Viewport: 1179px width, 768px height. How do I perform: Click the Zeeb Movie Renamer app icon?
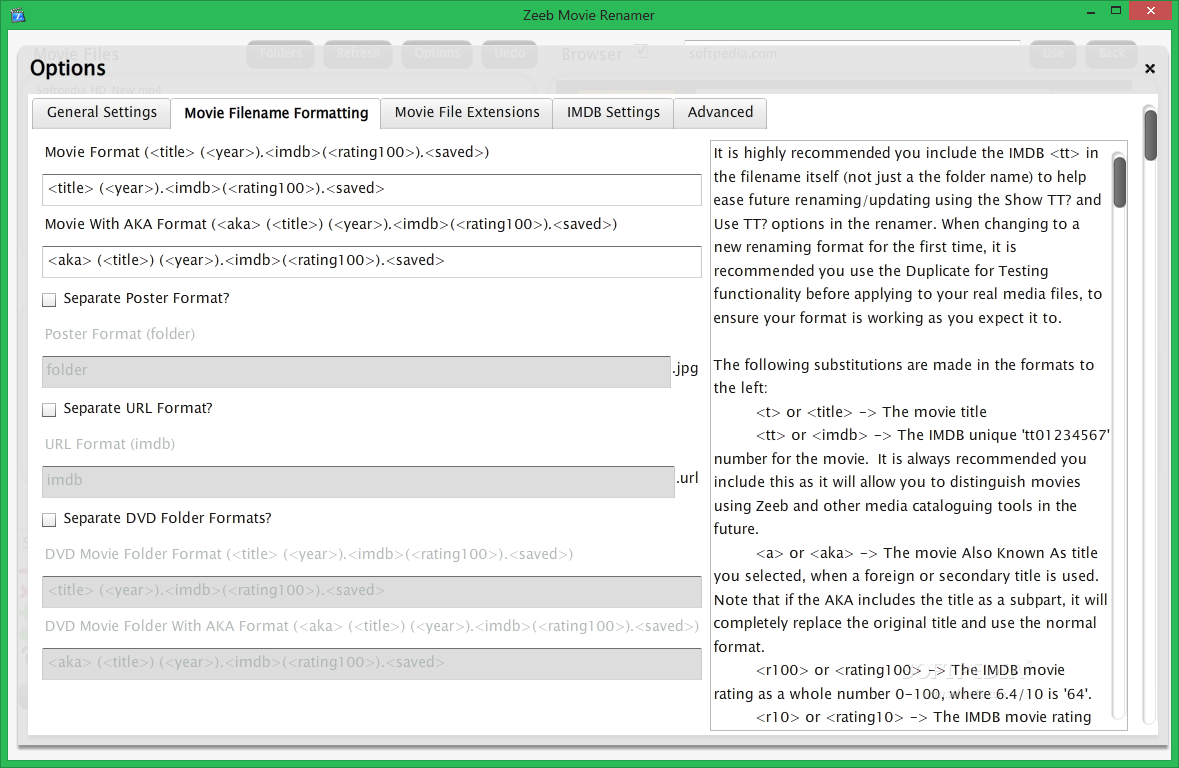(19, 15)
